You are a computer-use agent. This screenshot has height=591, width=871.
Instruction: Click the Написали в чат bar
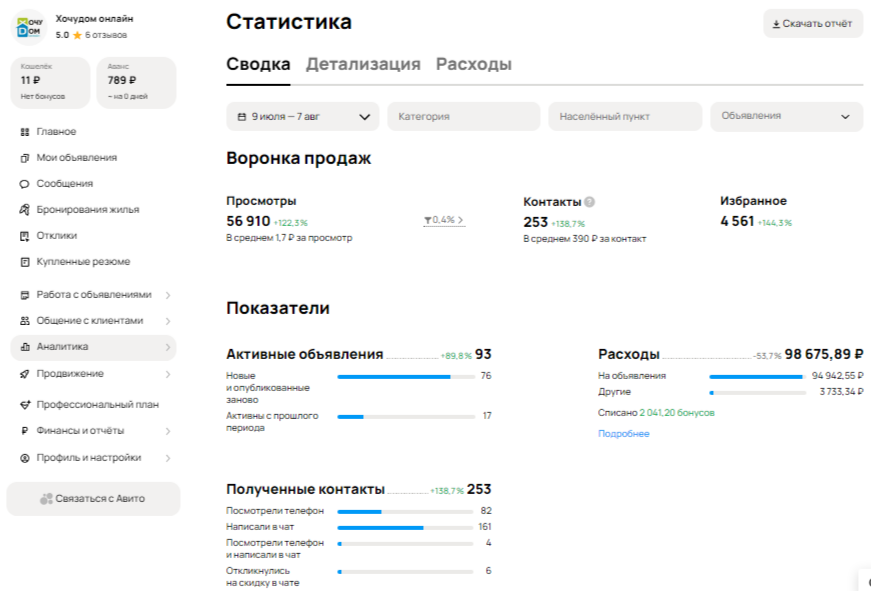406,528
